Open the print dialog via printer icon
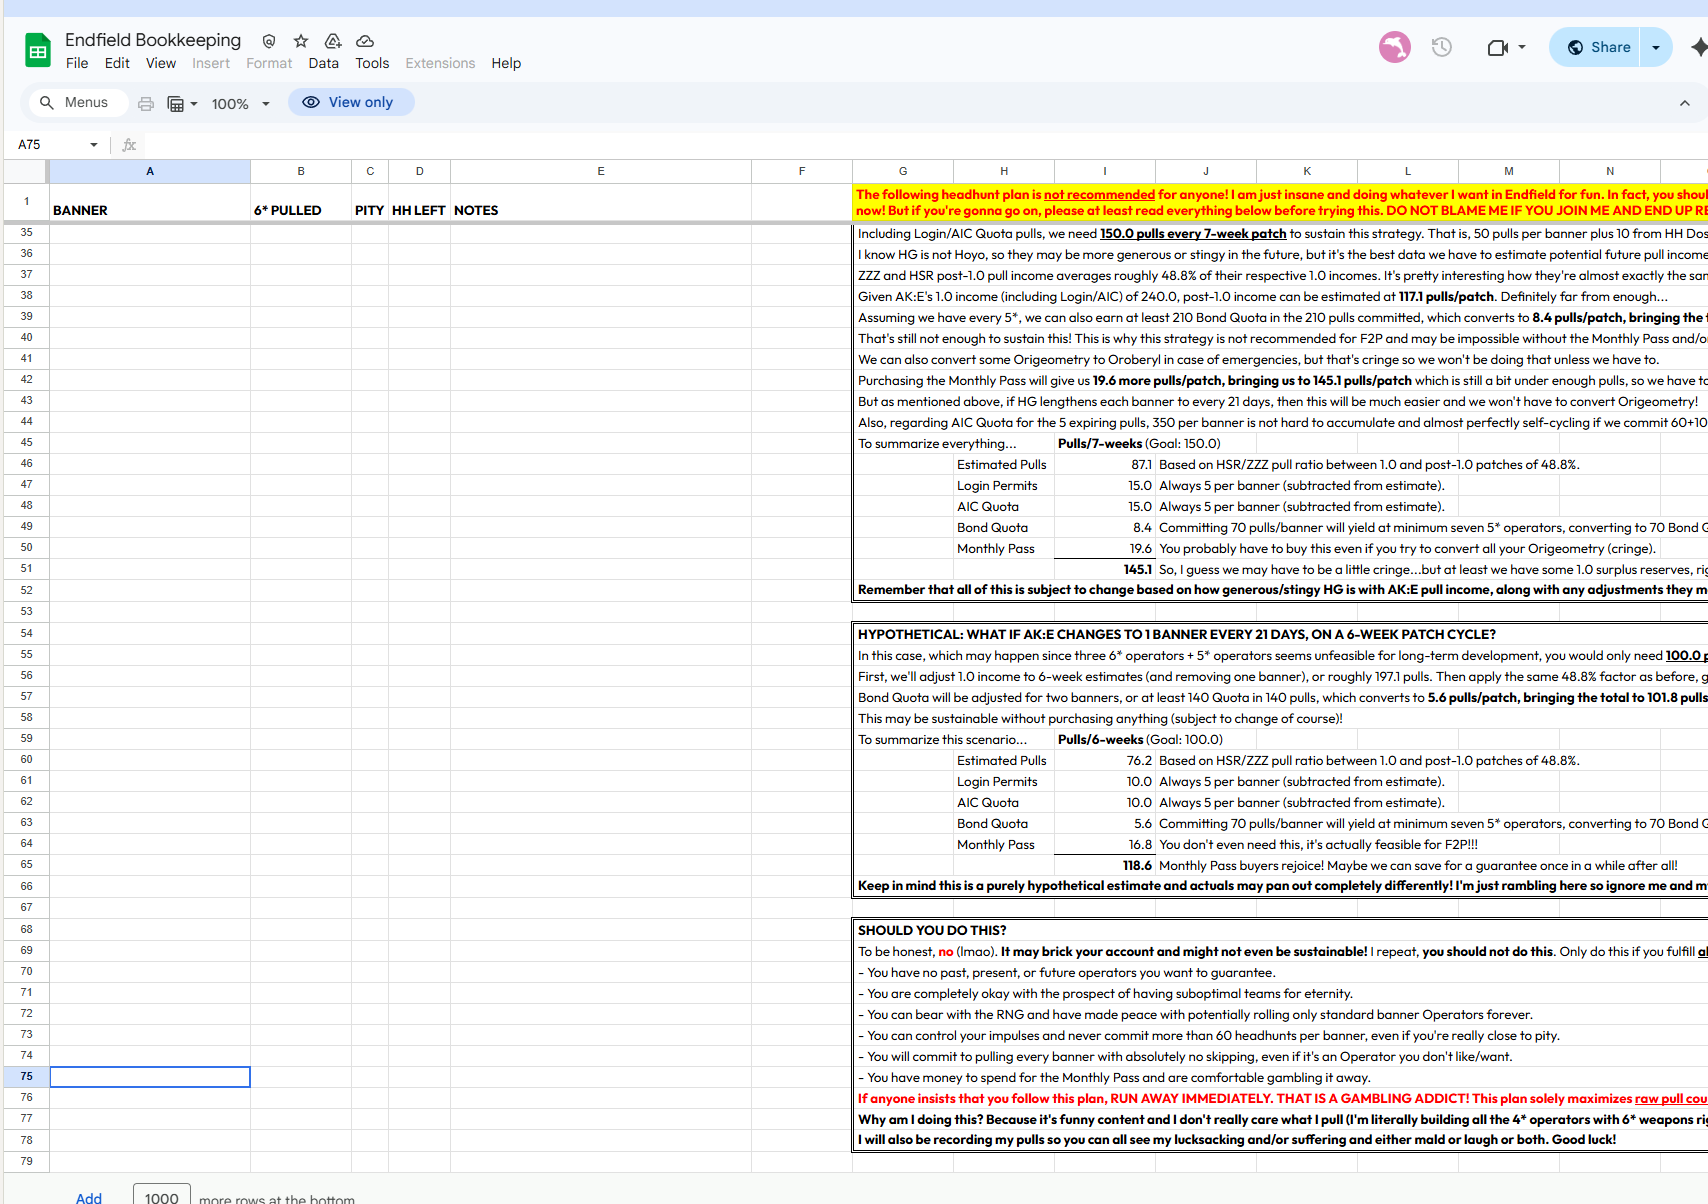The image size is (1708, 1204). click(146, 102)
